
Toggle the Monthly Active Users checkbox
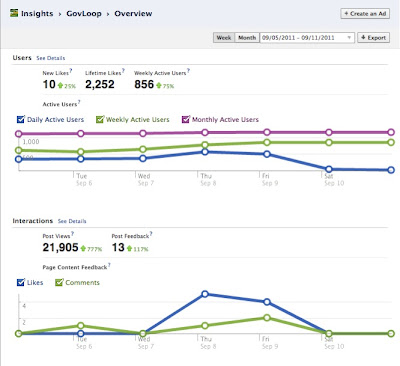pyautogui.click(x=186, y=119)
